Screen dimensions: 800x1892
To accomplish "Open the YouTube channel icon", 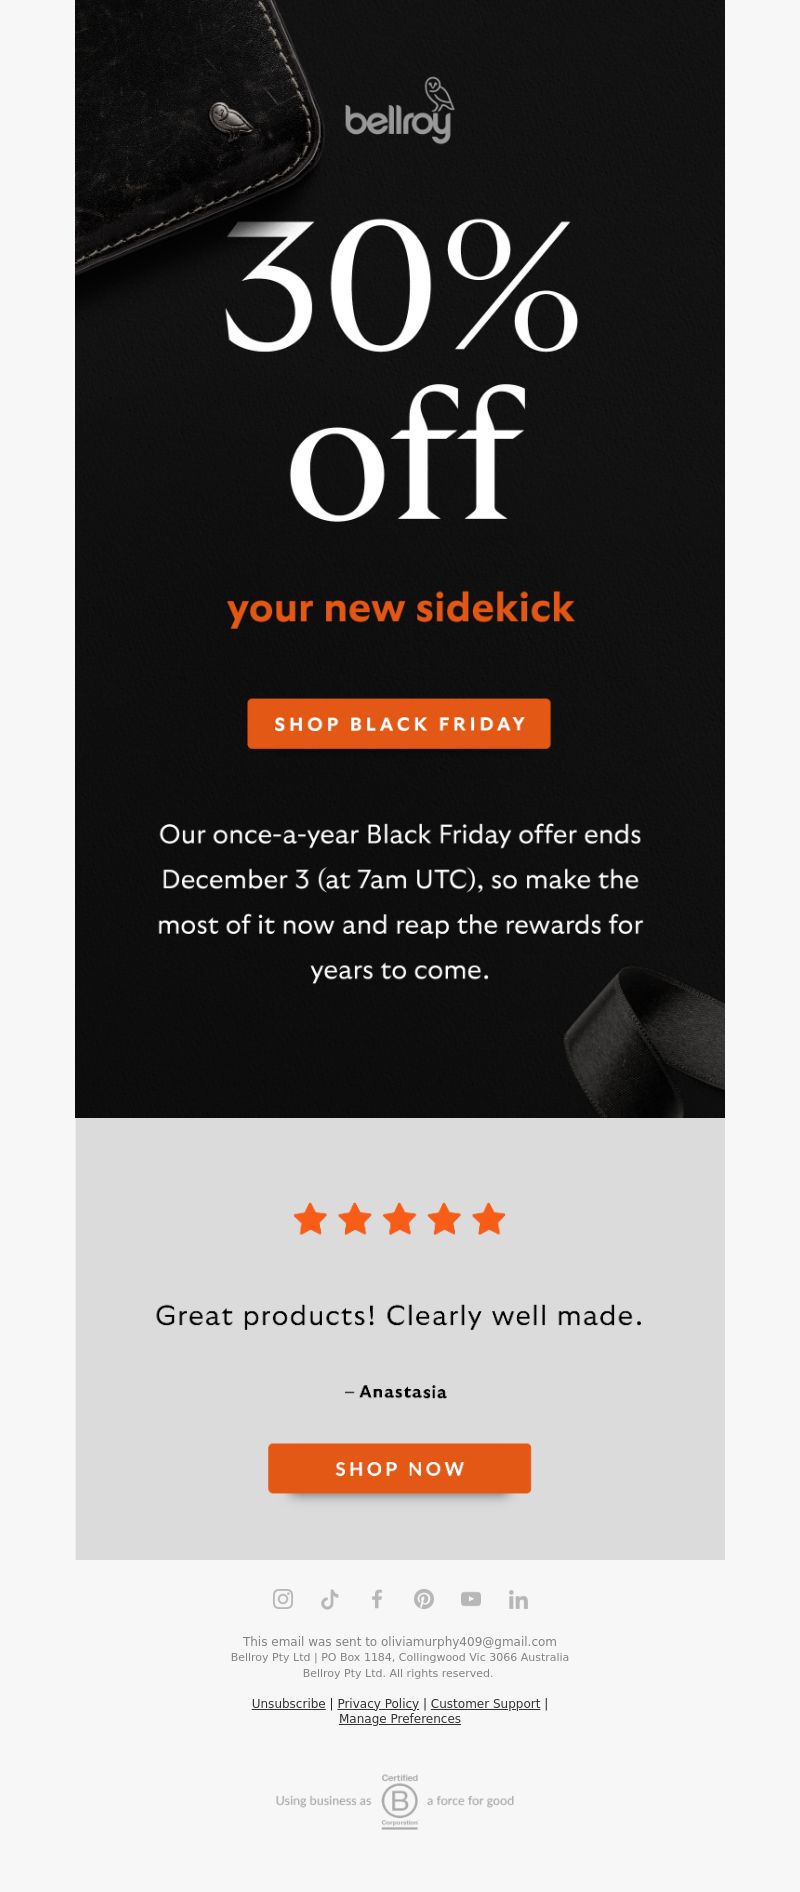I will (471, 1599).
